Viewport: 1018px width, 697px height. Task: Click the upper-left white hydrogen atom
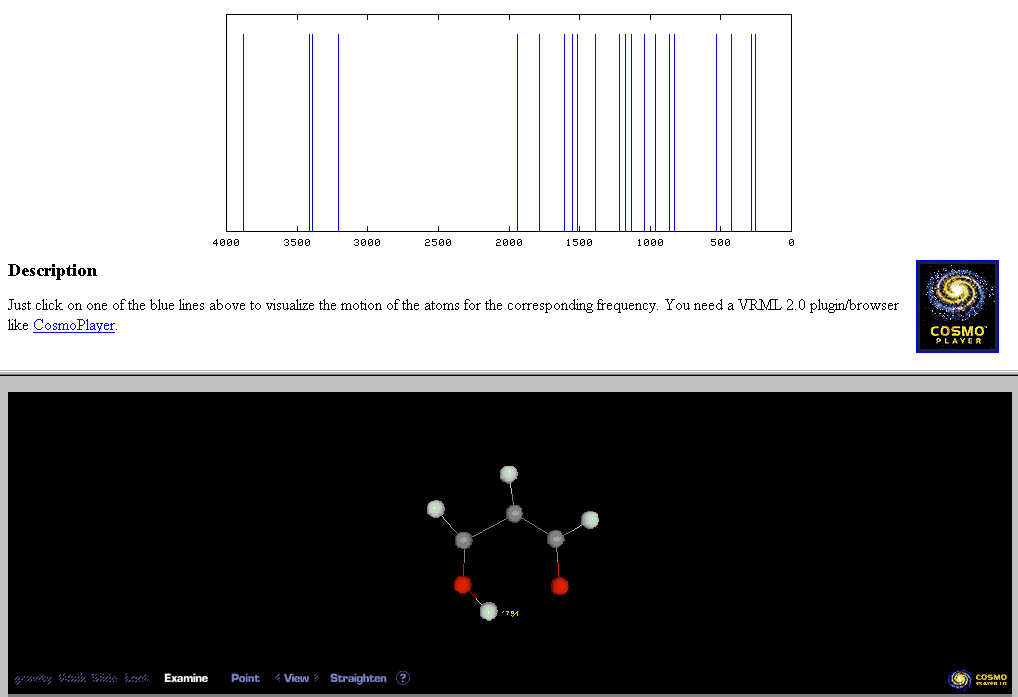click(436, 509)
